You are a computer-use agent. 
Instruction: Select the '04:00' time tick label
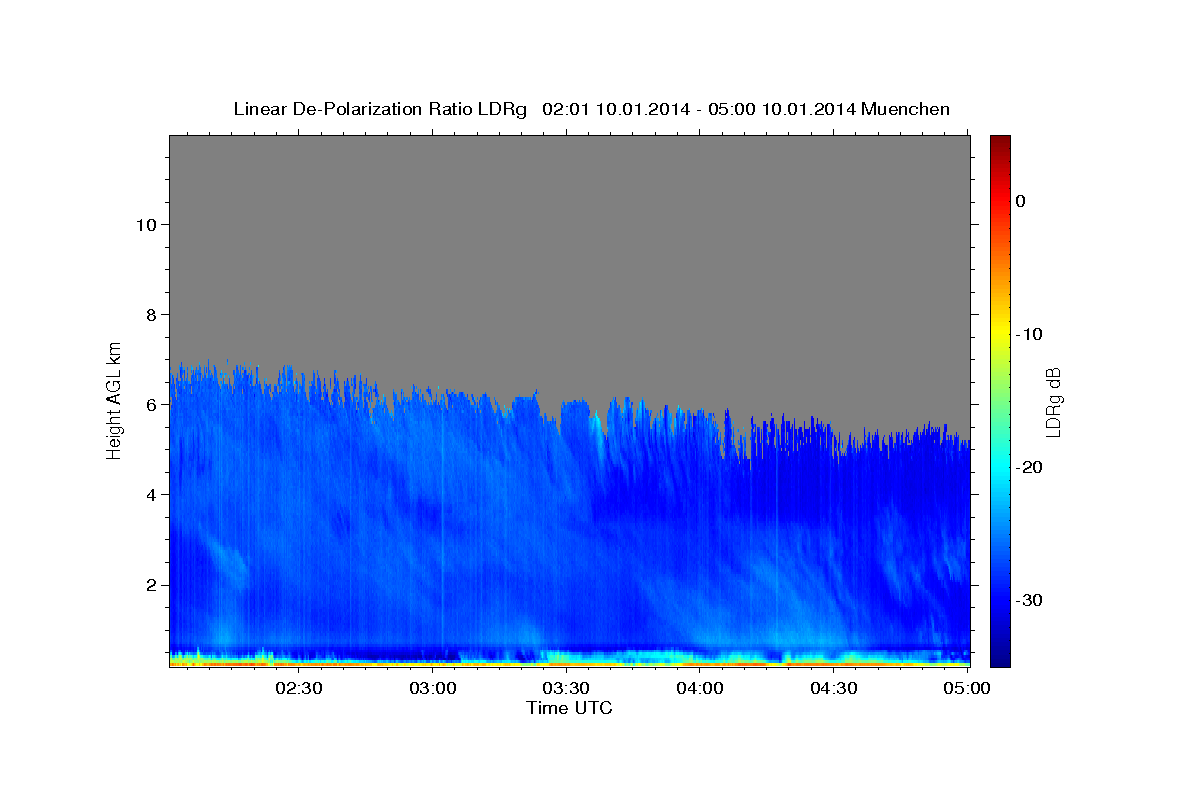(x=700, y=688)
